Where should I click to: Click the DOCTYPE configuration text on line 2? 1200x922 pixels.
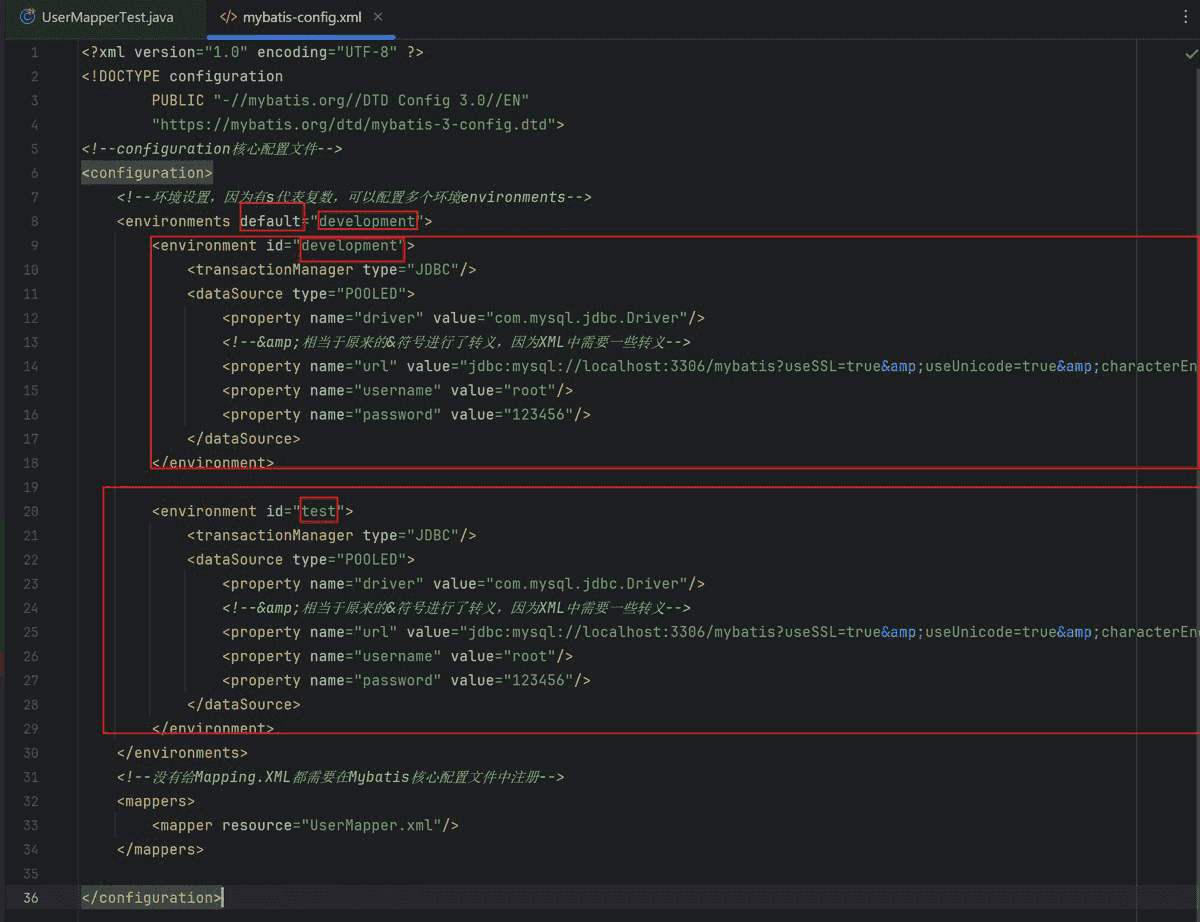coord(182,76)
